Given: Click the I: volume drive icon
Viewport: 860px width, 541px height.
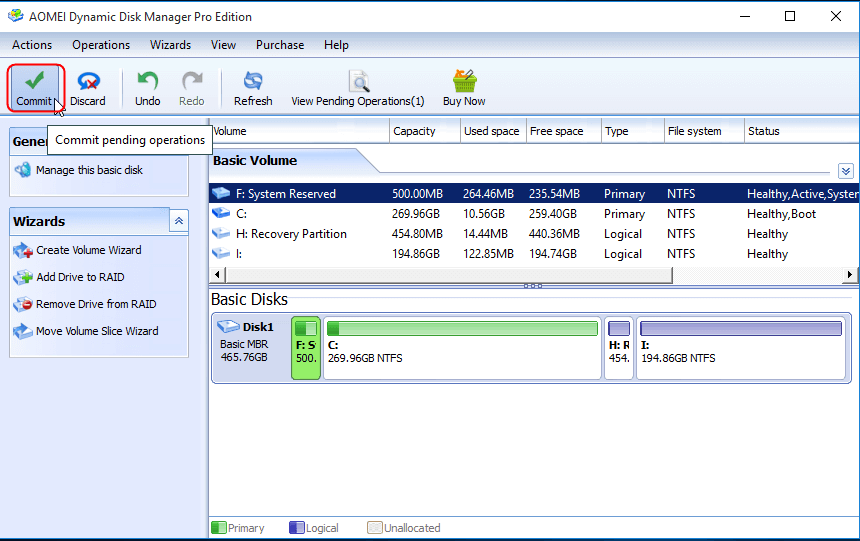Looking at the screenshot, I should 221,253.
